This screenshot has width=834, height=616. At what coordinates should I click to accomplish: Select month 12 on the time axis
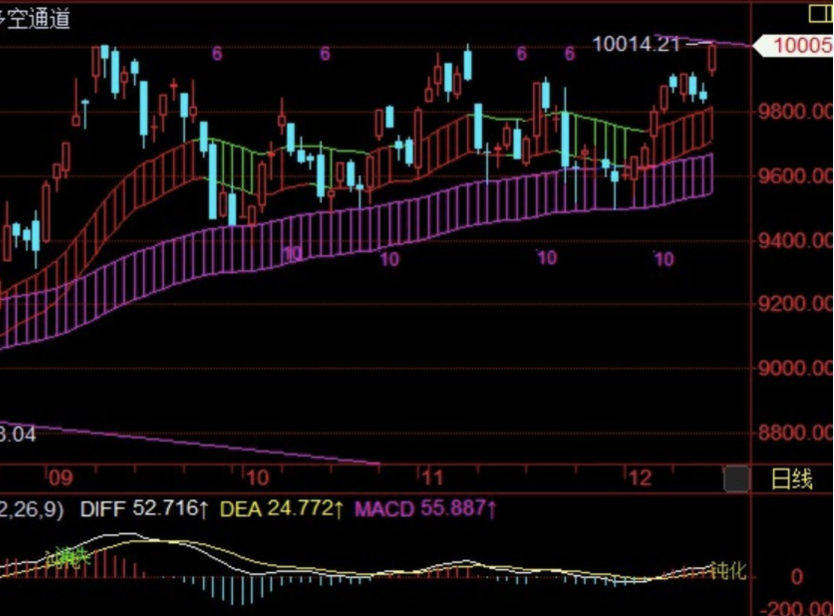(x=640, y=478)
